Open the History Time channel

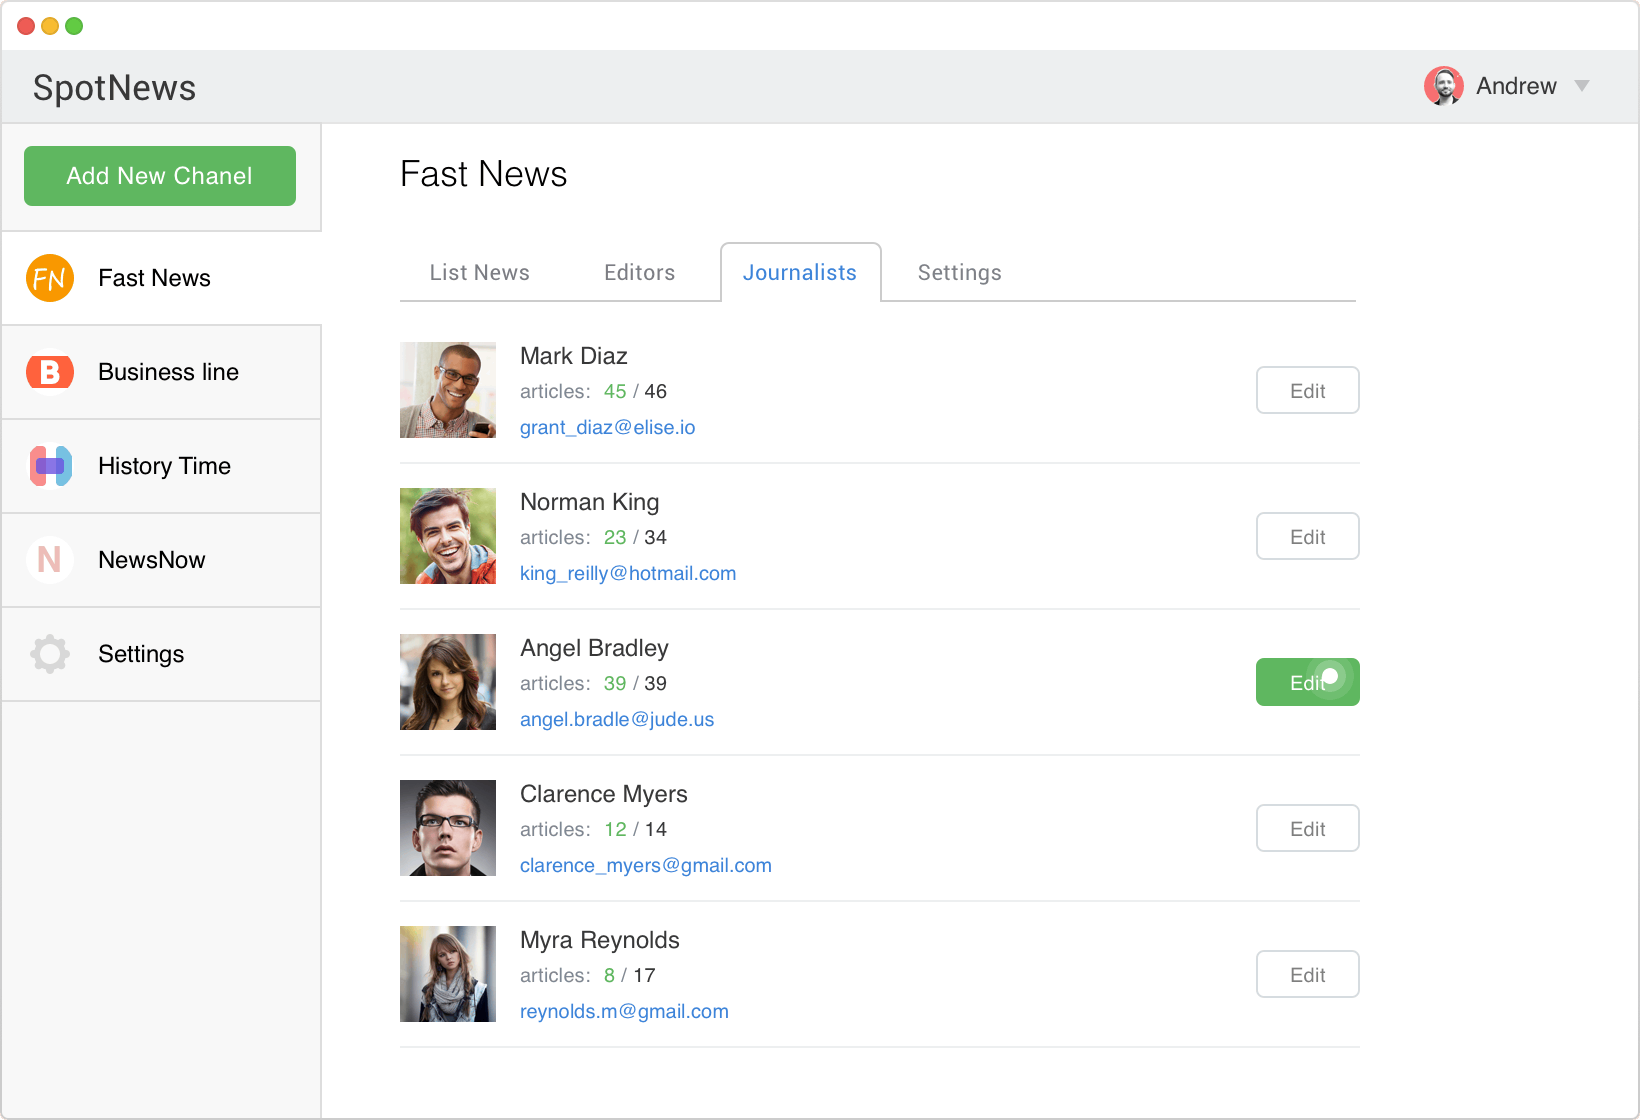pyautogui.click(x=161, y=466)
